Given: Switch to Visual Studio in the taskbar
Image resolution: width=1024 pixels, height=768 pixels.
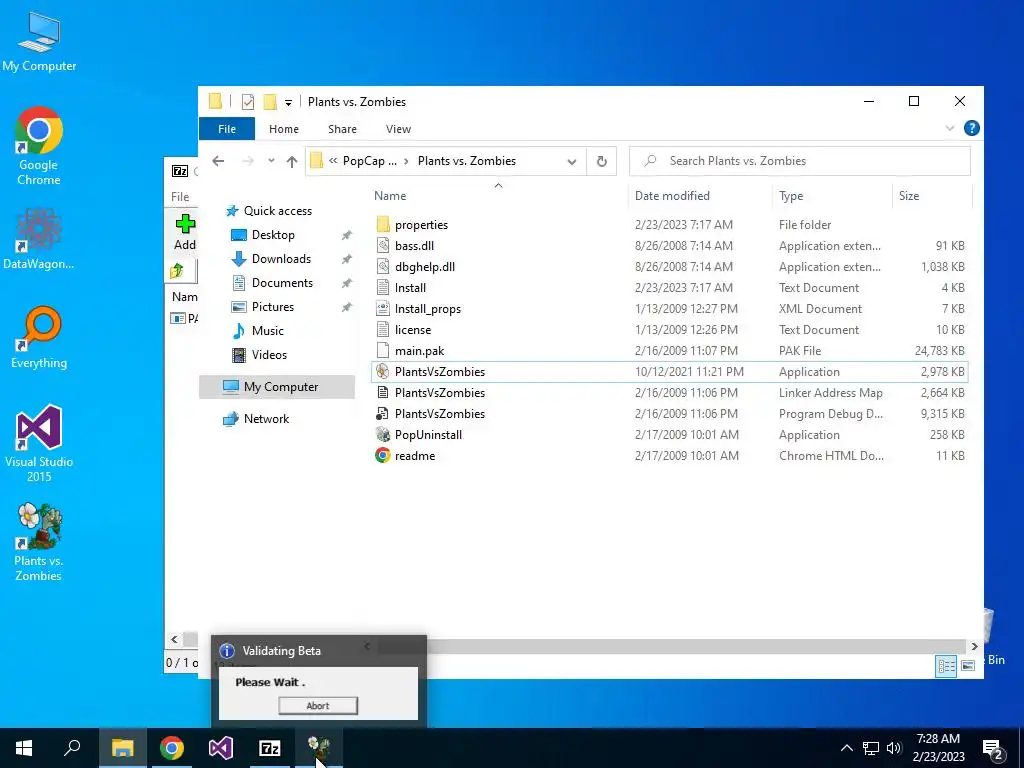Looking at the screenshot, I should pos(221,748).
